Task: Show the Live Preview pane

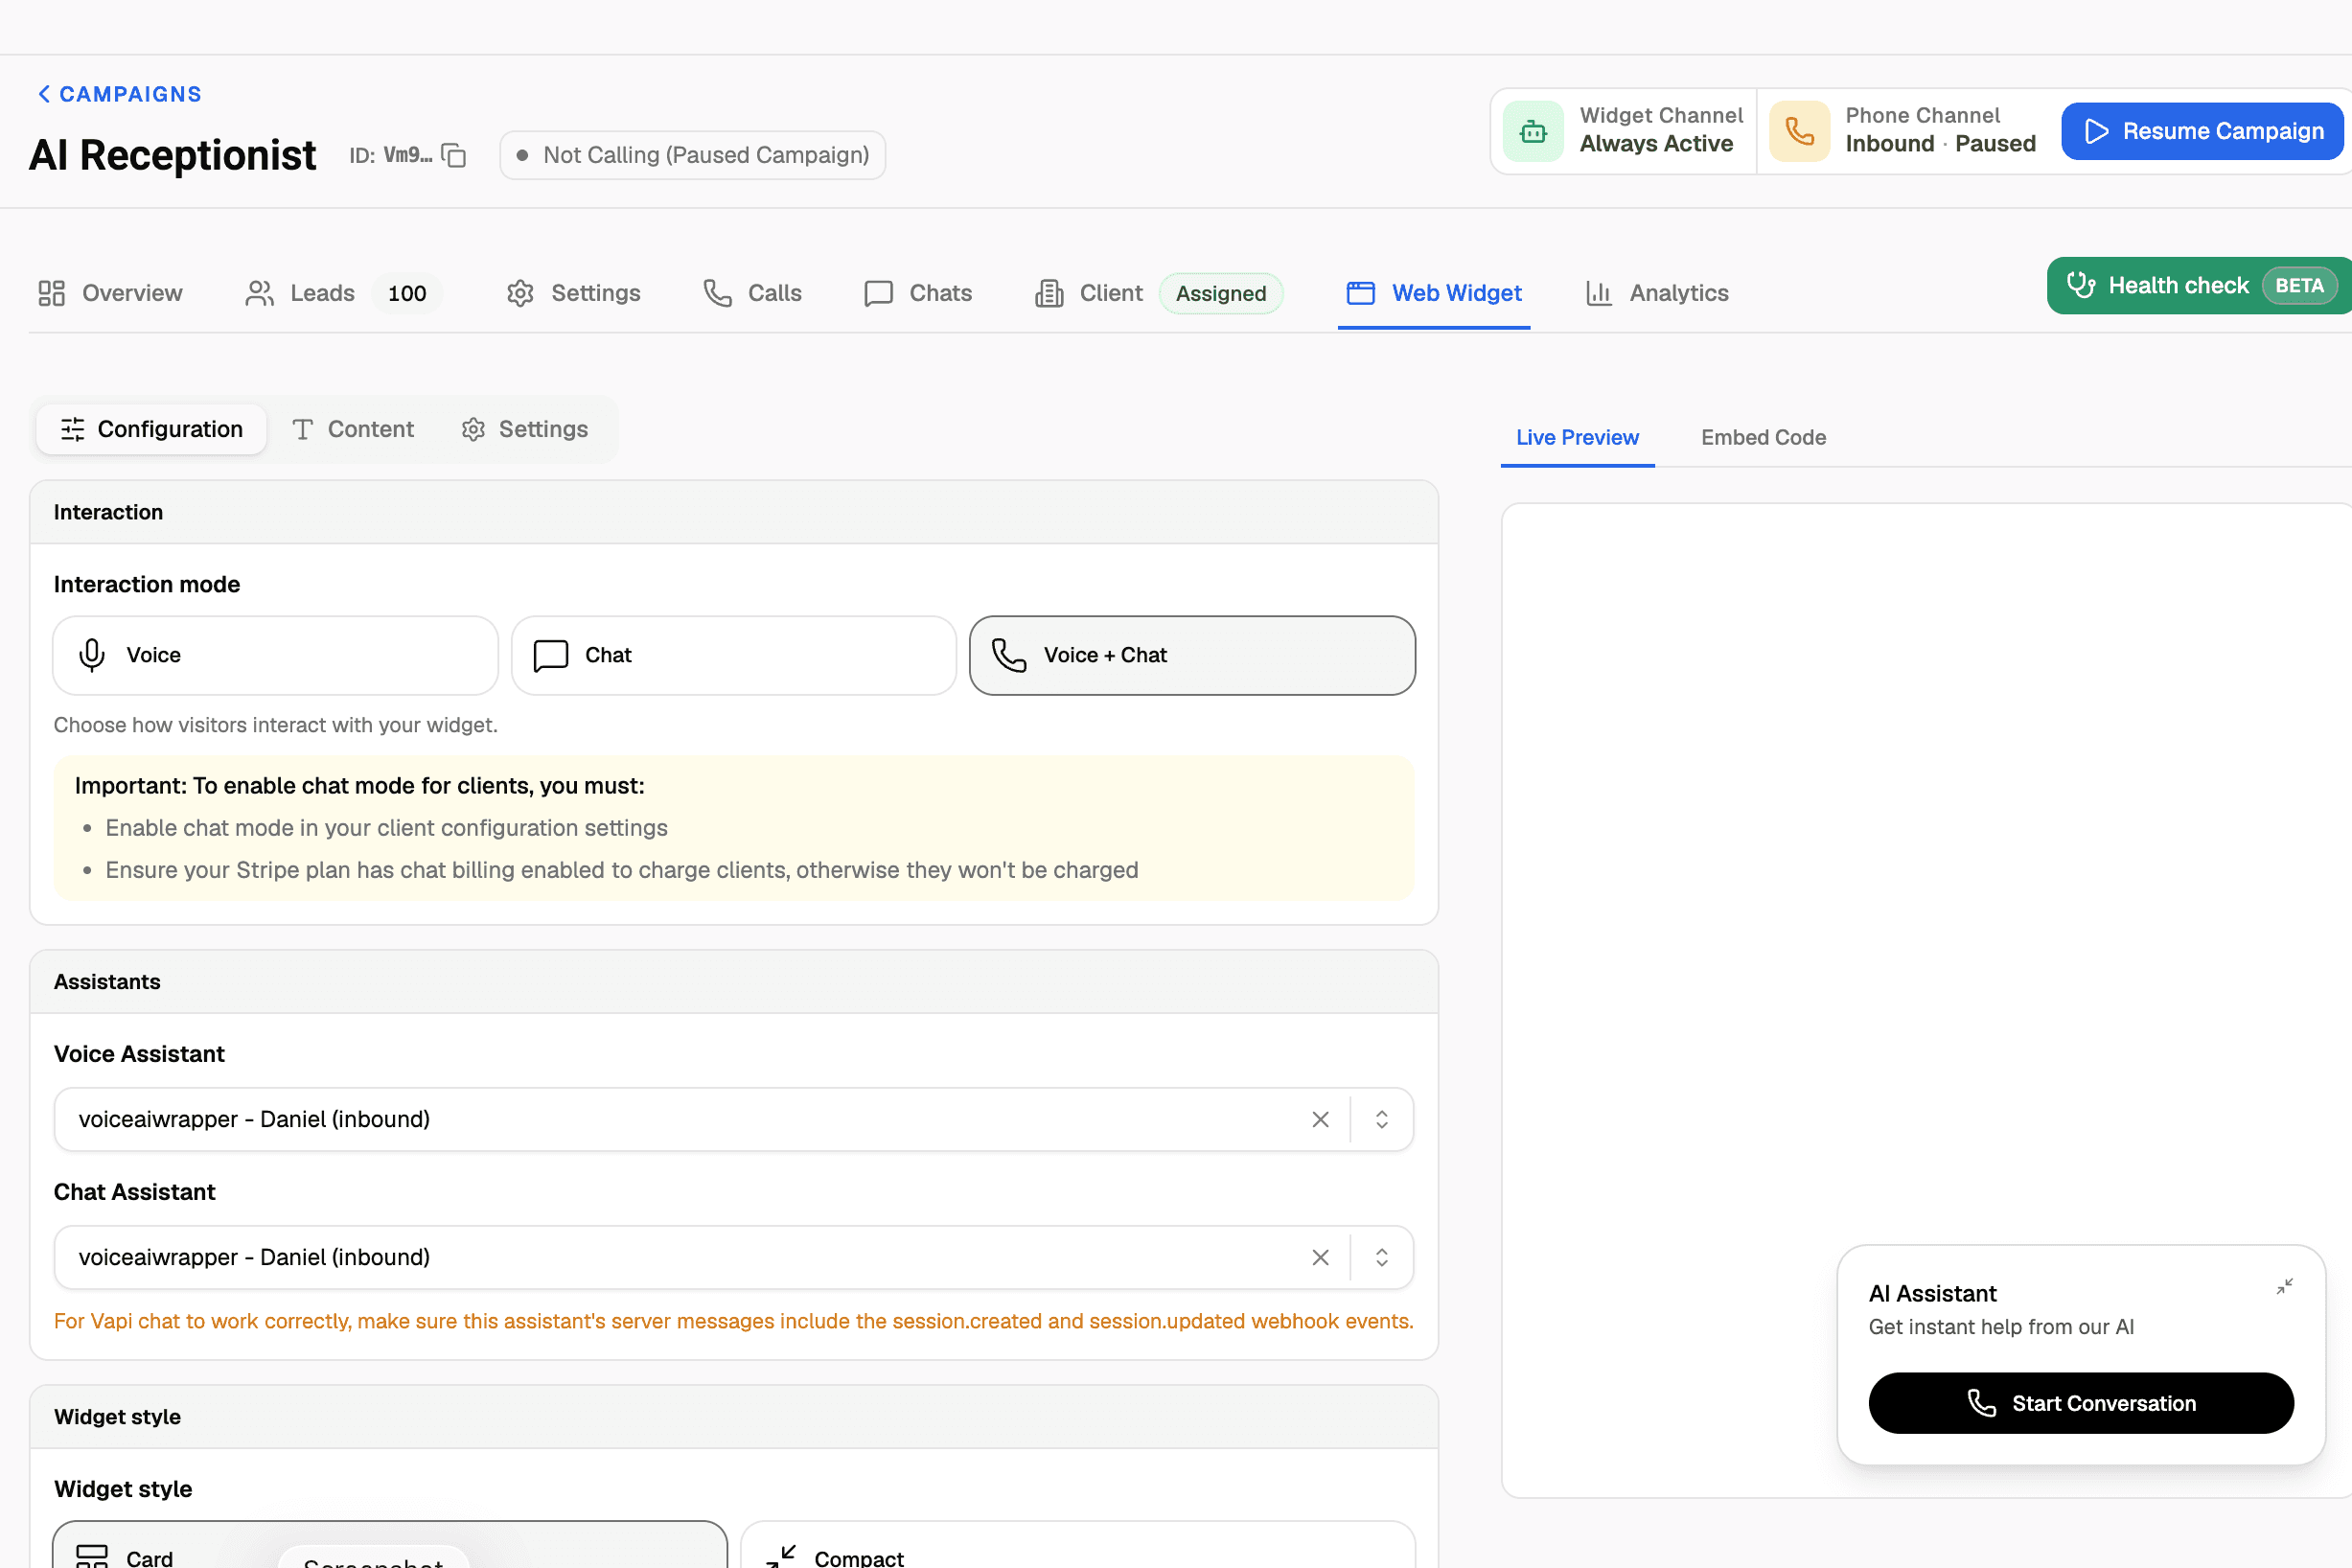Action: point(1577,437)
